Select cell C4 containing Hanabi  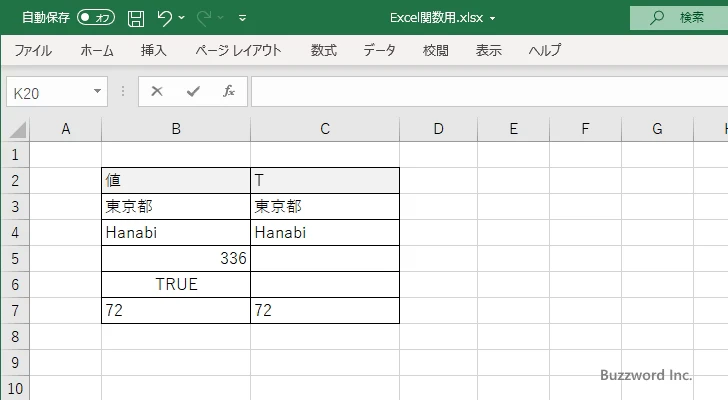(x=325, y=232)
